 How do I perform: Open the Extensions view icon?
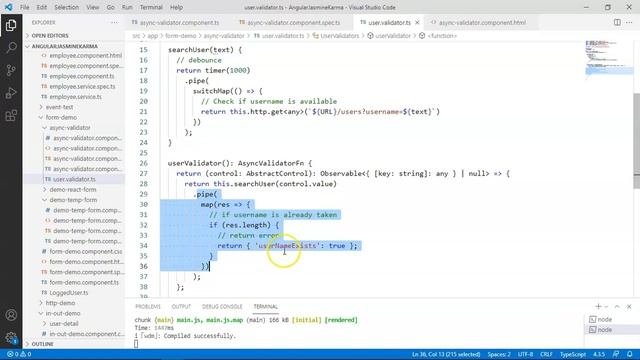tap(11, 116)
